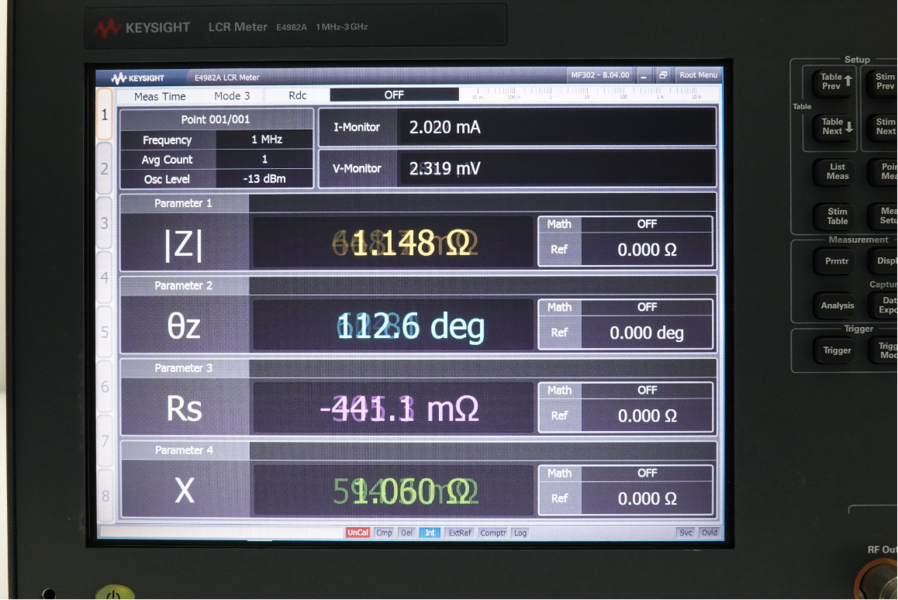Open the Root Menu
Viewport: 898px width, 600px height.
[698, 76]
